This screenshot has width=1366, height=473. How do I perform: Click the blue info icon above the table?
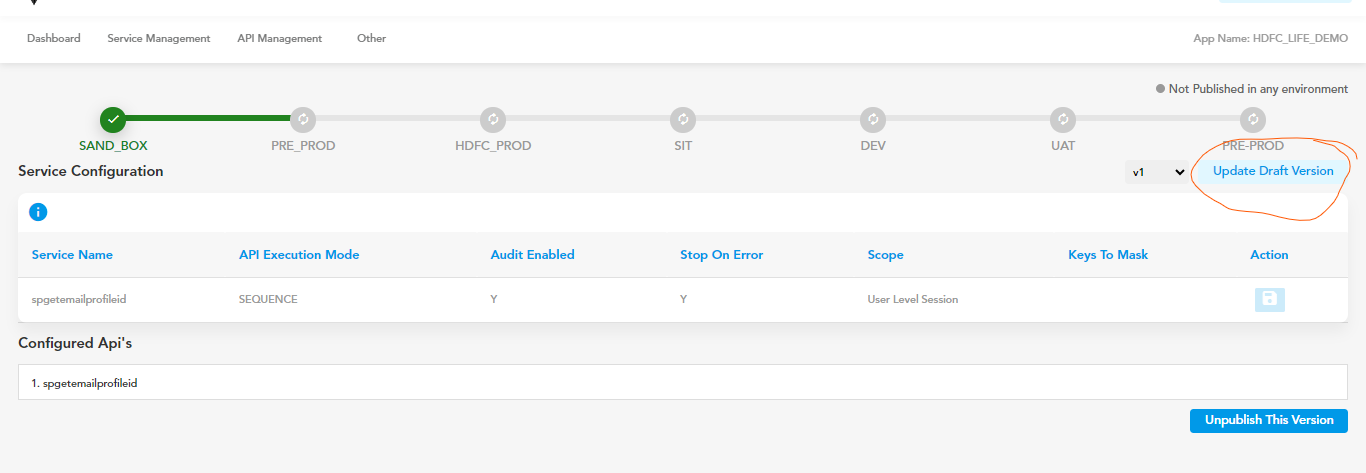(x=39, y=212)
